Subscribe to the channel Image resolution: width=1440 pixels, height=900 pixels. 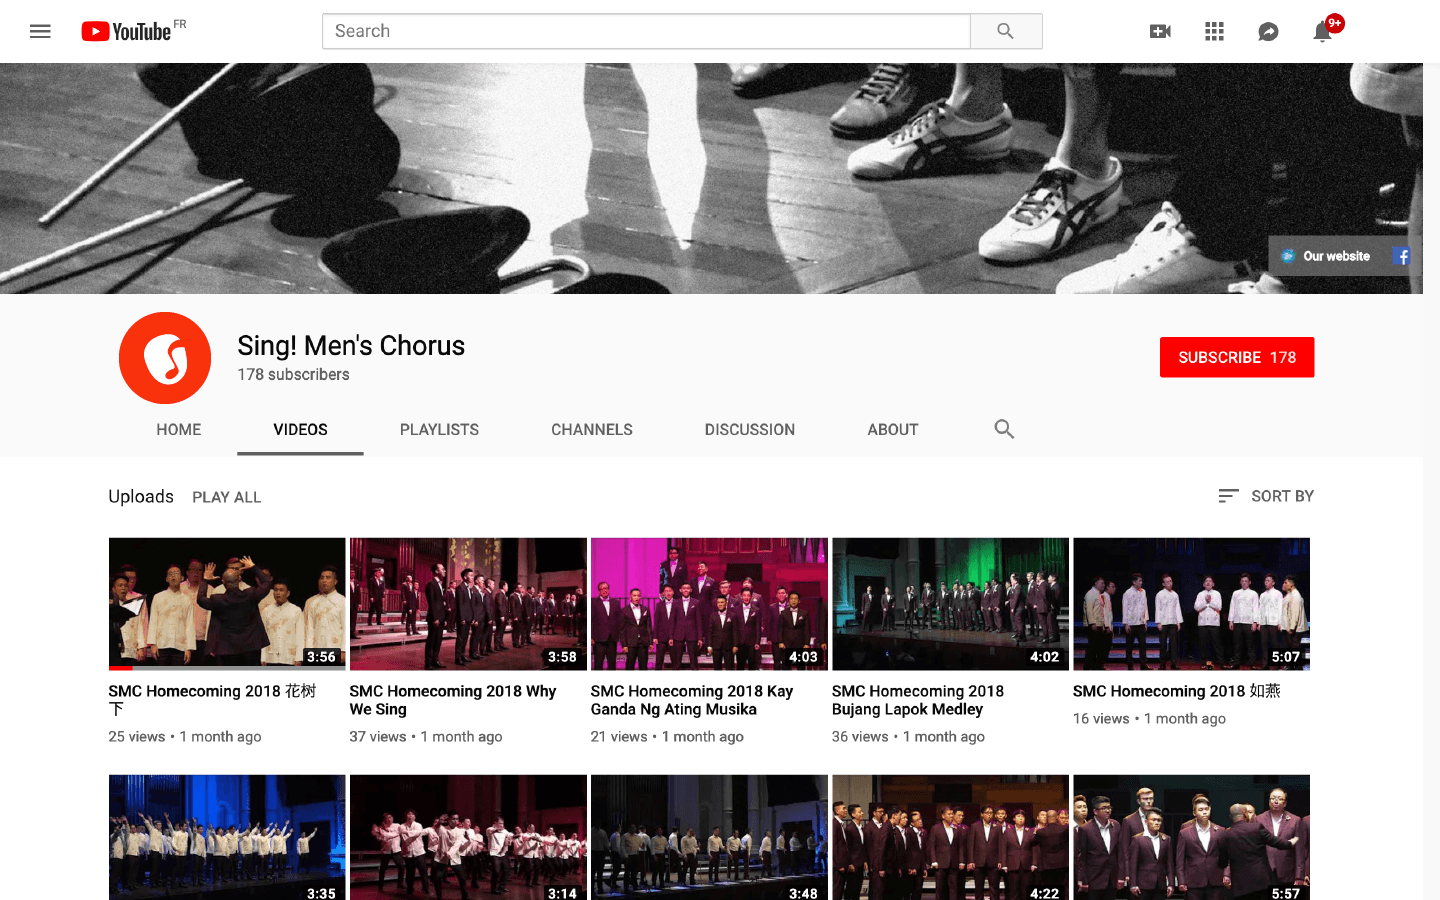coord(1237,357)
